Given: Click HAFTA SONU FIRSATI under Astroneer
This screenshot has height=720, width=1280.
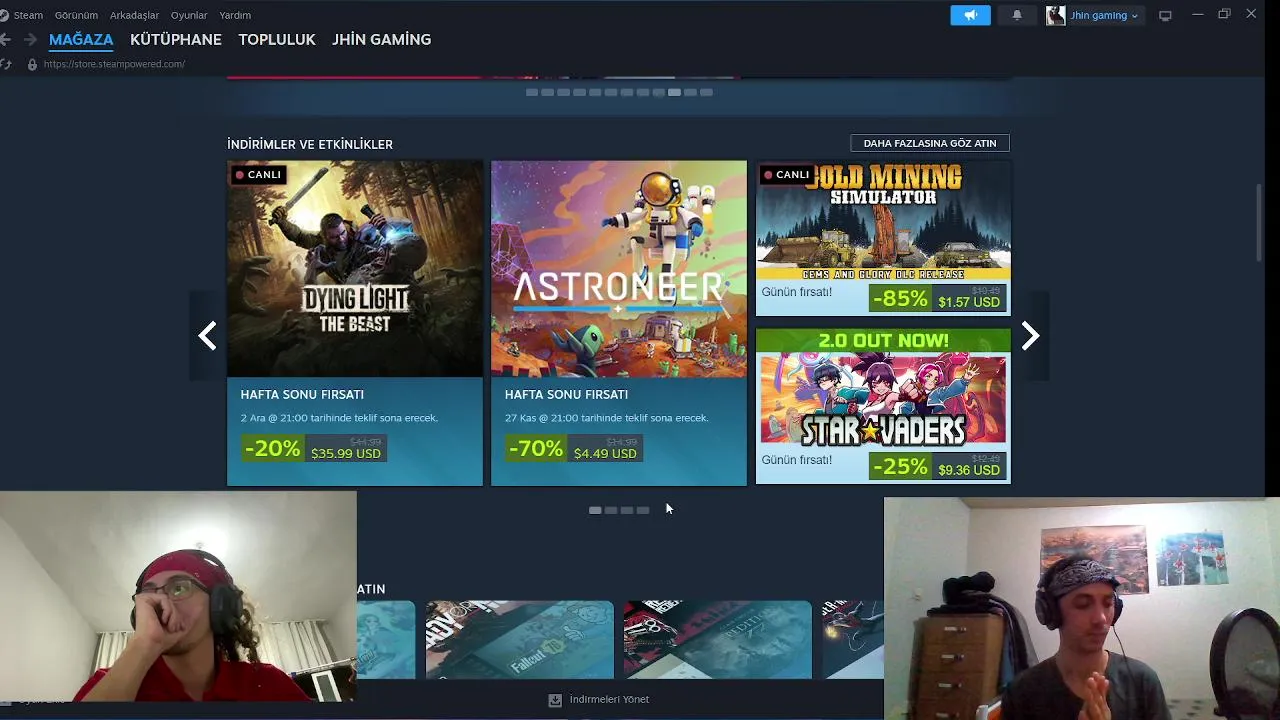Looking at the screenshot, I should (566, 395).
